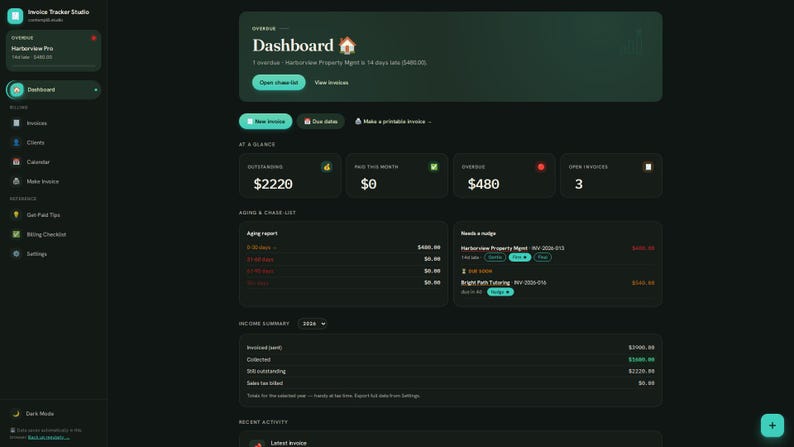Switch to the Due dates tab button
The image size is (794, 447).
pyautogui.click(x=321, y=121)
